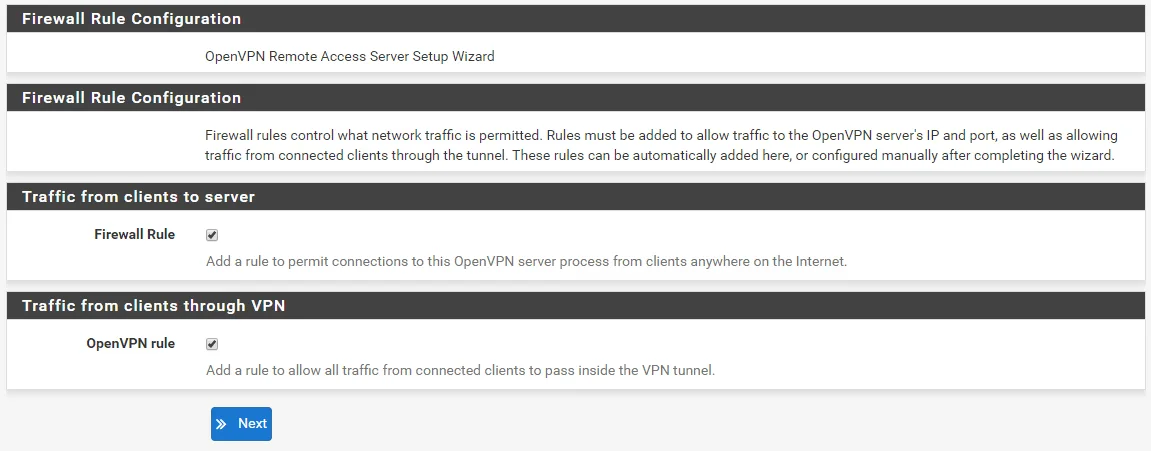
Task: Click the help text about traffic inside VPN tunnel
Action: (x=460, y=371)
